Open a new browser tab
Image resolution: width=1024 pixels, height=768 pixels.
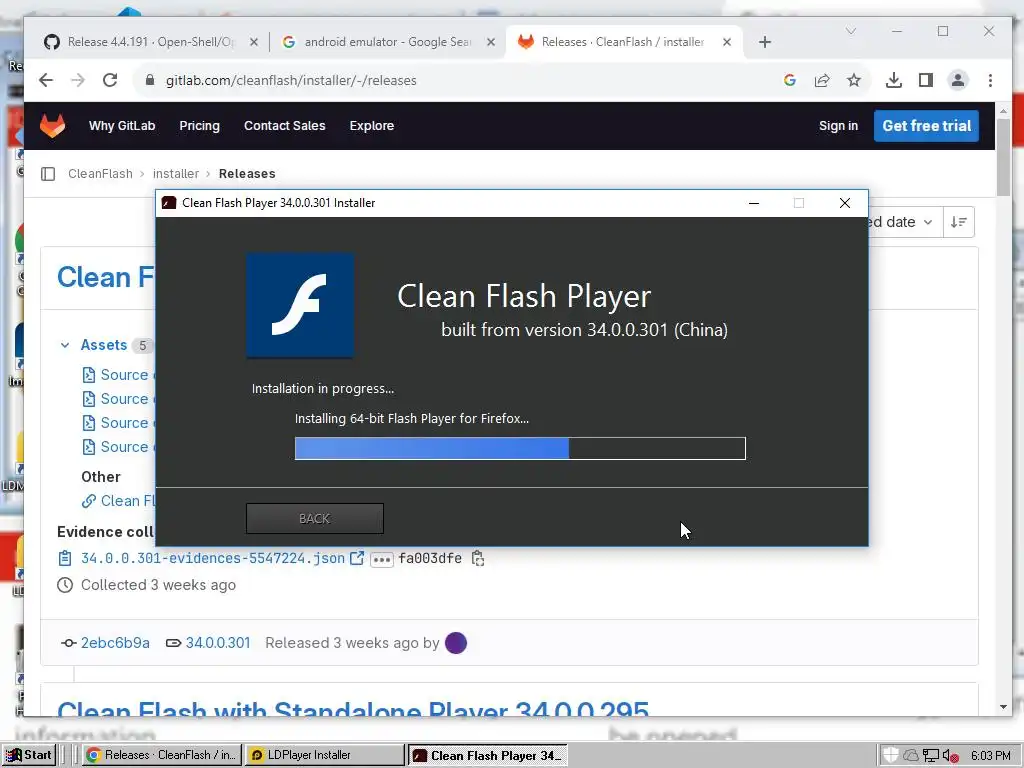click(x=765, y=42)
